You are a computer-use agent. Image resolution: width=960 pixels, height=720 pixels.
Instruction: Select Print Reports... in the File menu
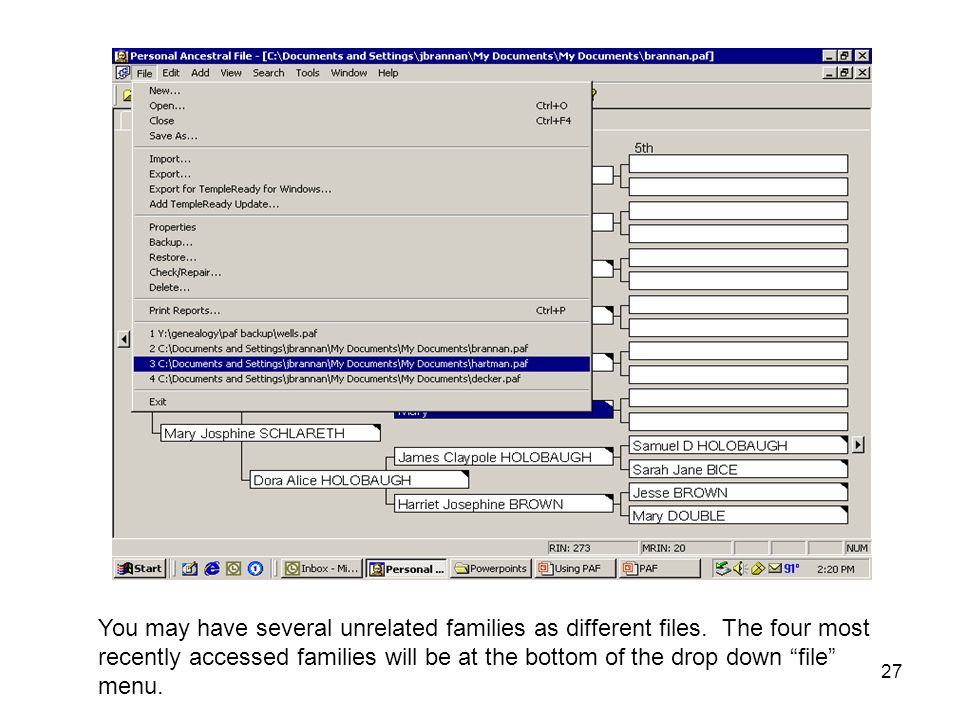(362, 311)
